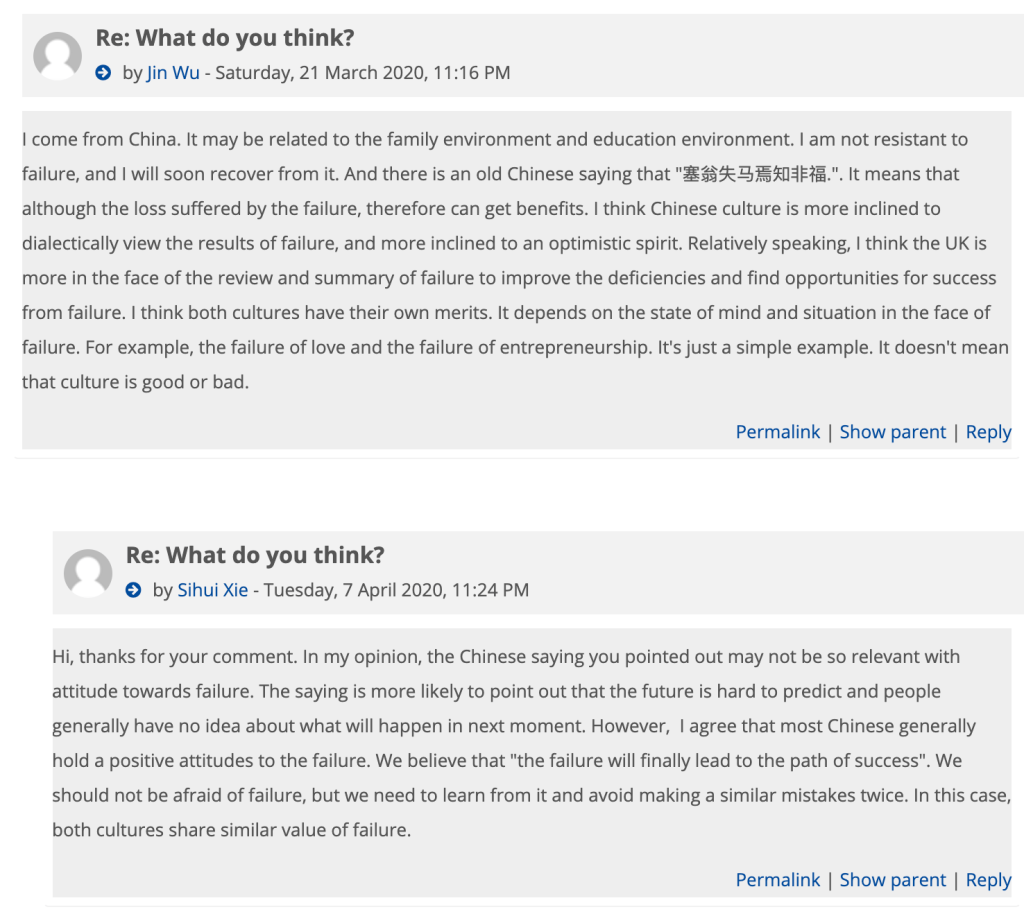Reply to Jin Wu's post

tap(988, 432)
